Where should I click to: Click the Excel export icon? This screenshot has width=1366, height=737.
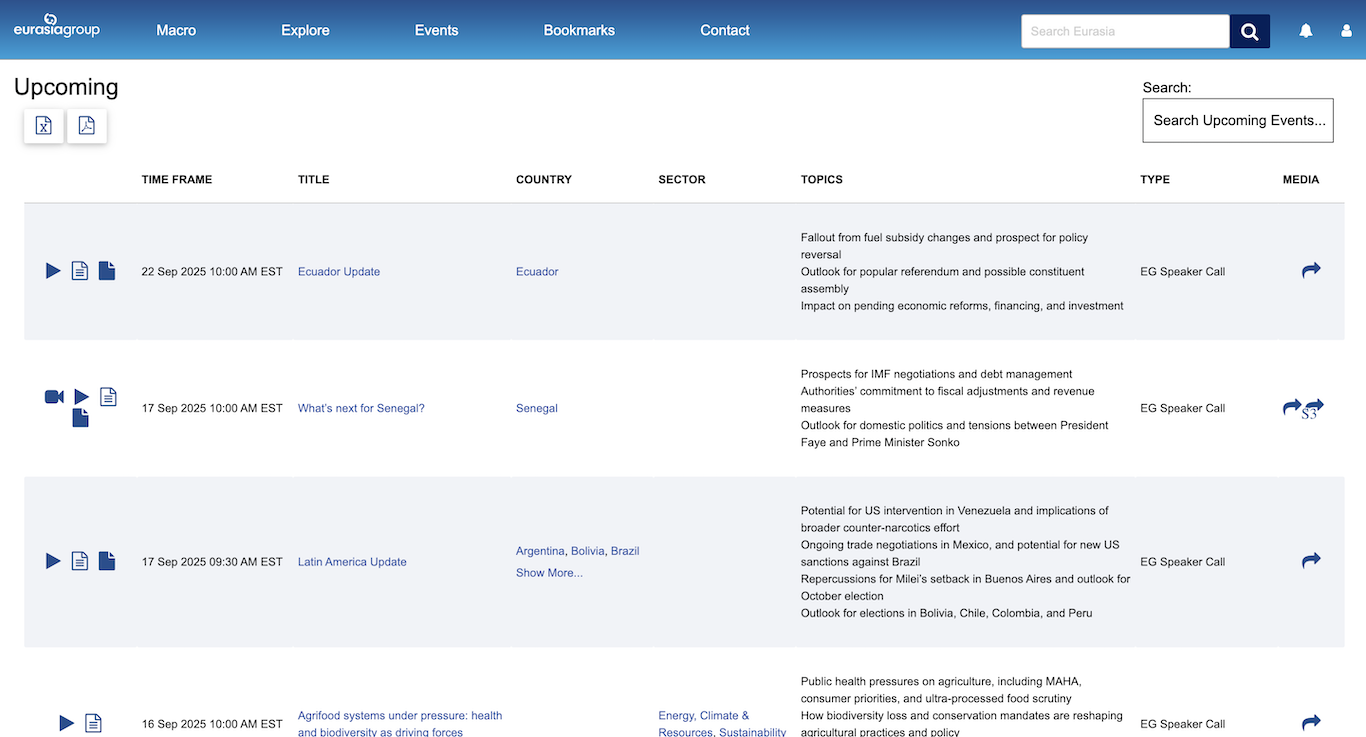pyautogui.click(x=44, y=126)
